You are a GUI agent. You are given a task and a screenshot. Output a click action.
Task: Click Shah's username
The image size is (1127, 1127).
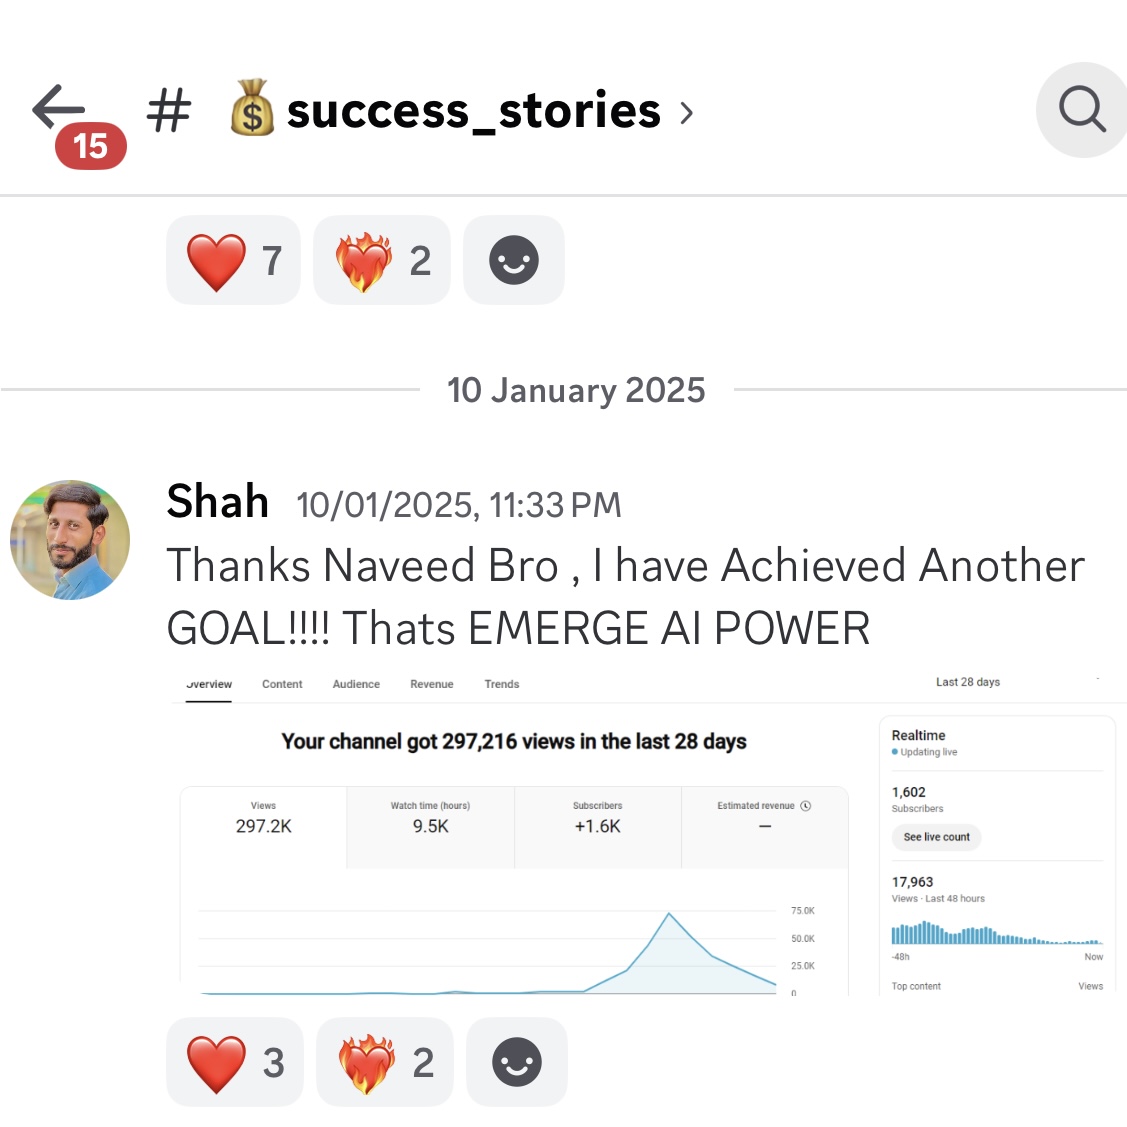(x=217, y=501)
